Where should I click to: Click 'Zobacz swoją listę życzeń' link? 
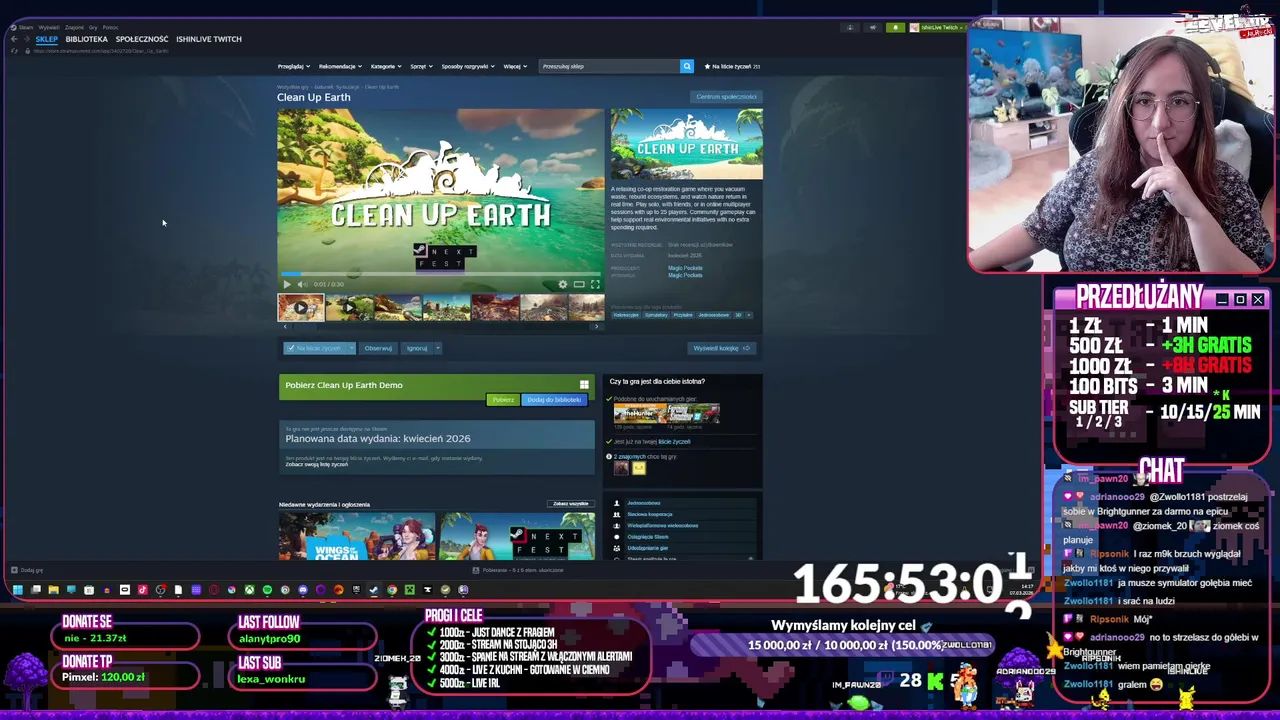point(317,464)
